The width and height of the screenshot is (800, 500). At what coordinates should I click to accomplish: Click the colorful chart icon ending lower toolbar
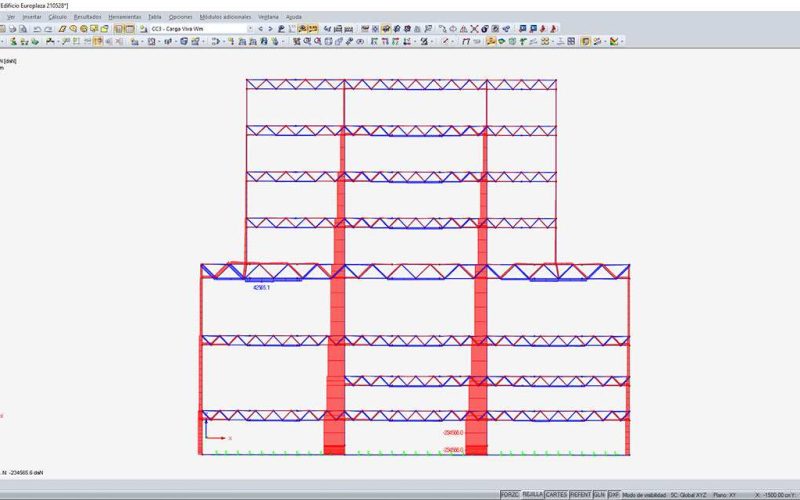[x=614, y=41]
